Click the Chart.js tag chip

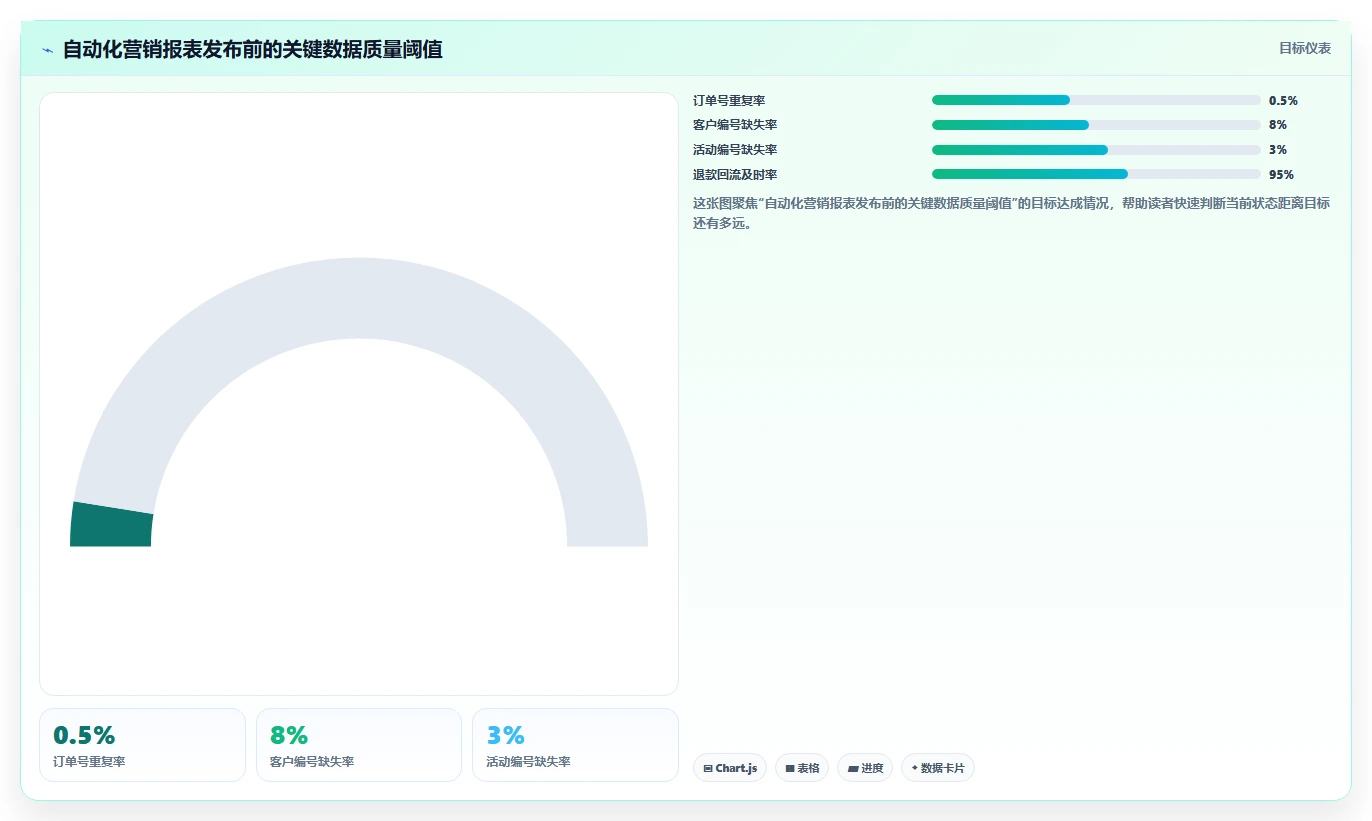(x=730, y=768)
